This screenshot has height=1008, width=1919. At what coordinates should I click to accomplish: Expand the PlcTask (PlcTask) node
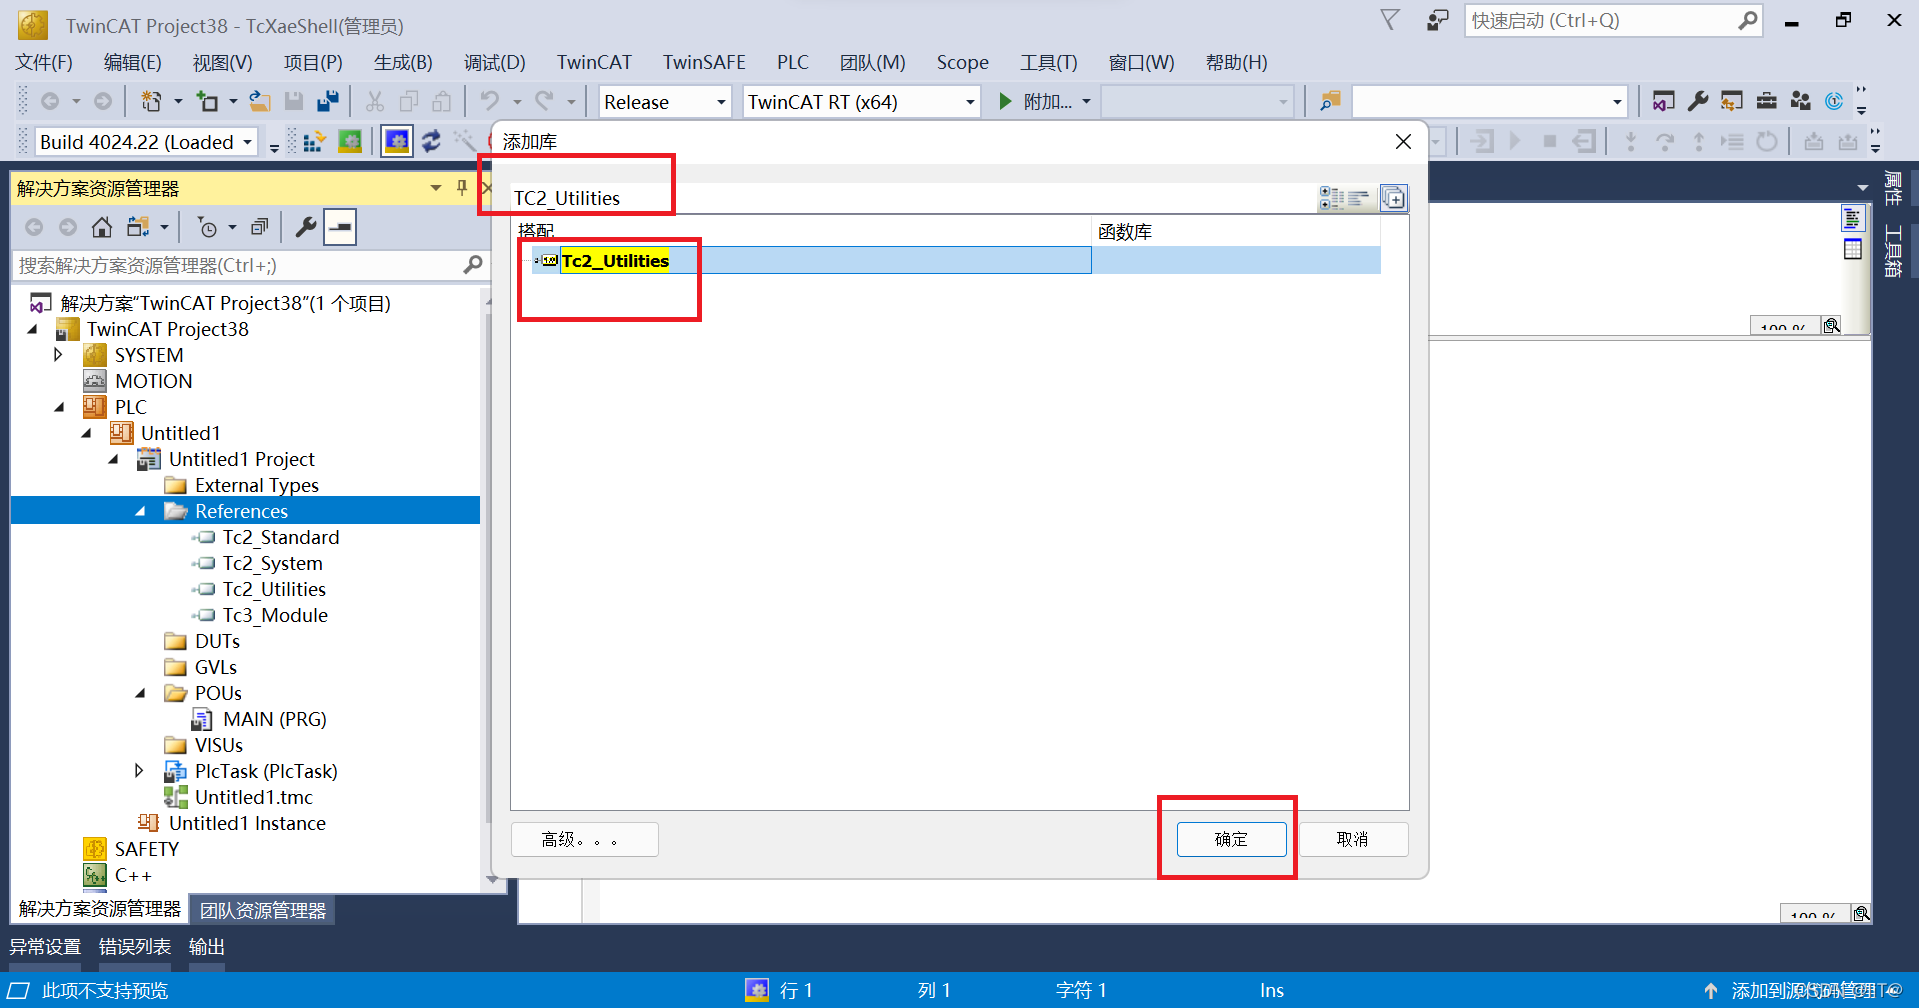tap(139, 771)
